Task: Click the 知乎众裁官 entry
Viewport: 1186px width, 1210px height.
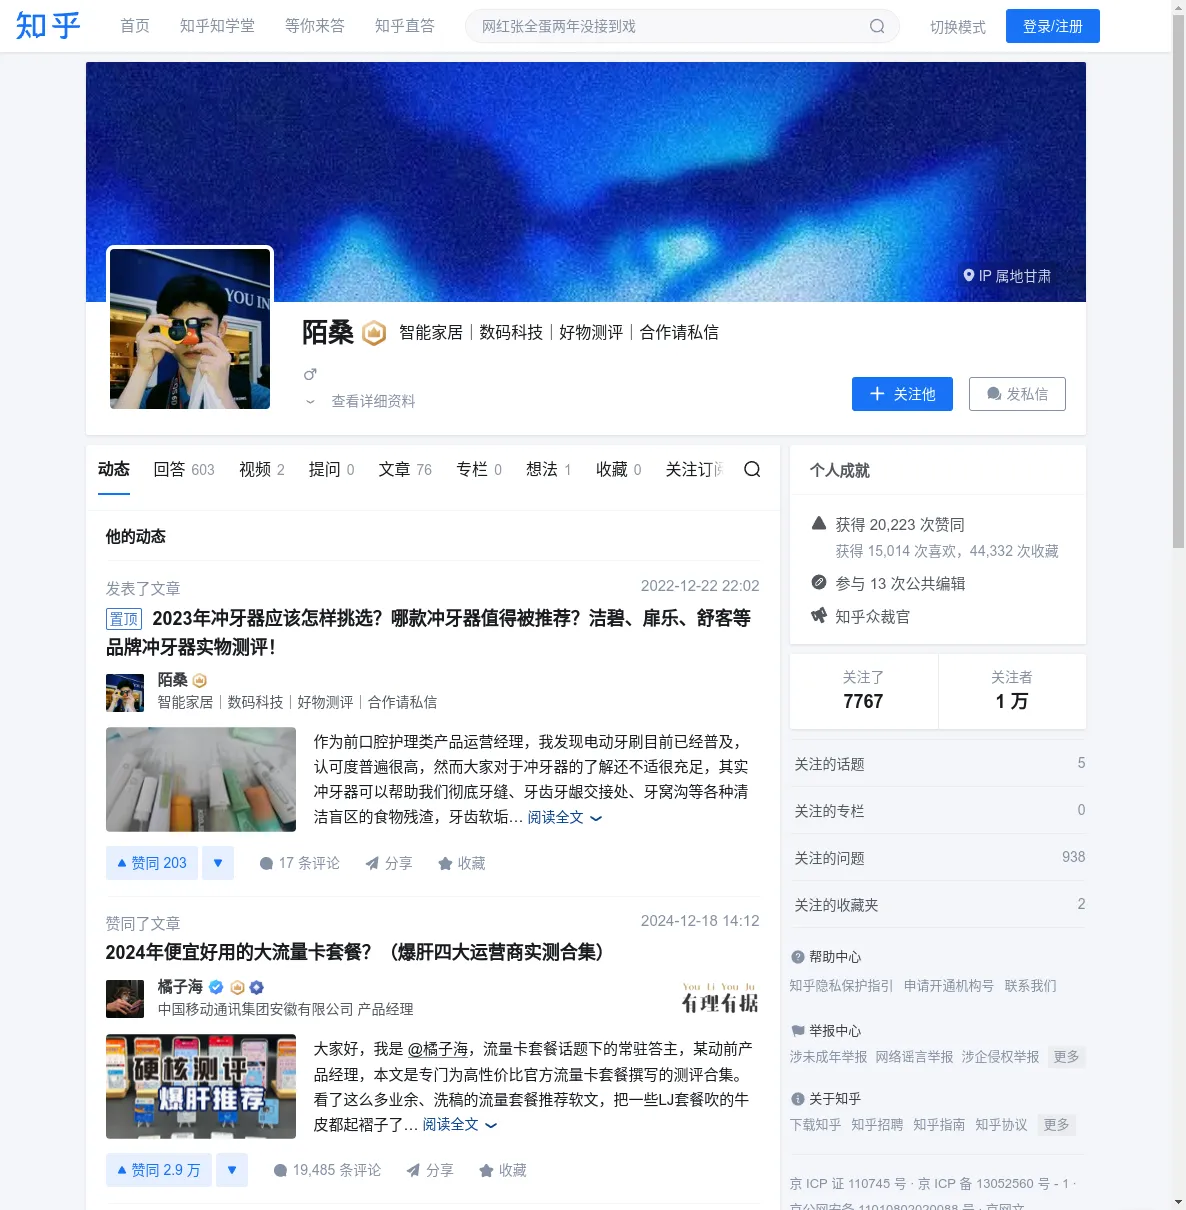Action: click(x=860, y=616)
